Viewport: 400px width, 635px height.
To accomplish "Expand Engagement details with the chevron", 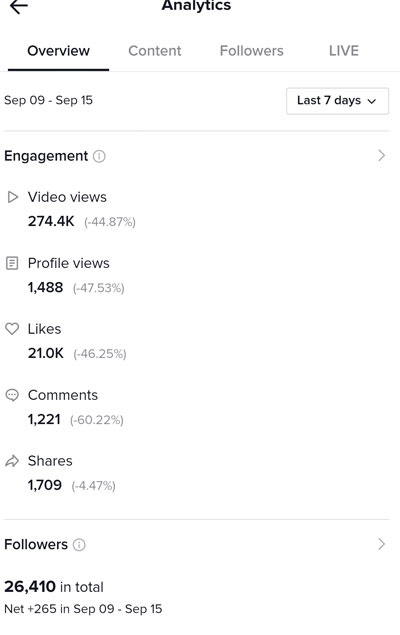I will coord(381,156).
